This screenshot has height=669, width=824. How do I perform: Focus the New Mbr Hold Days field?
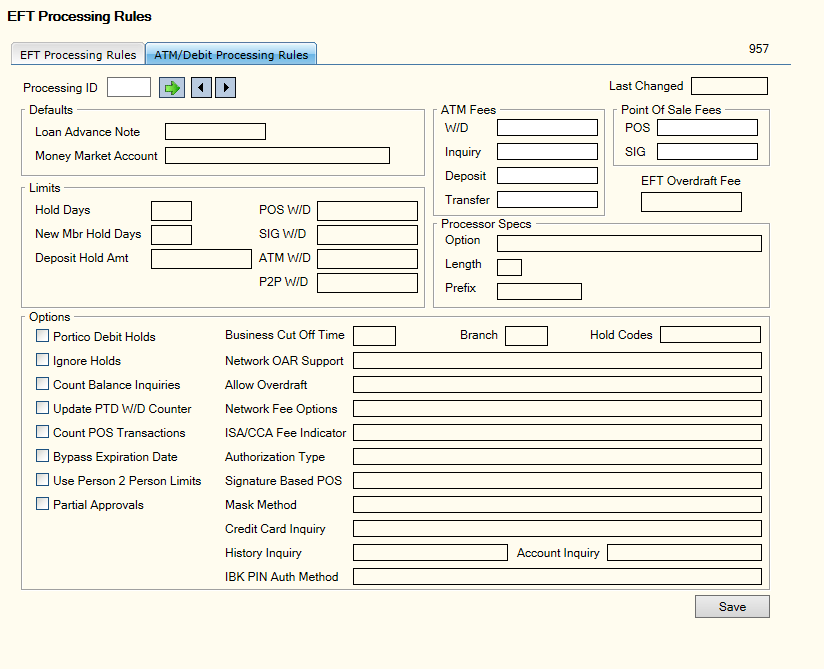click(171, 235)
